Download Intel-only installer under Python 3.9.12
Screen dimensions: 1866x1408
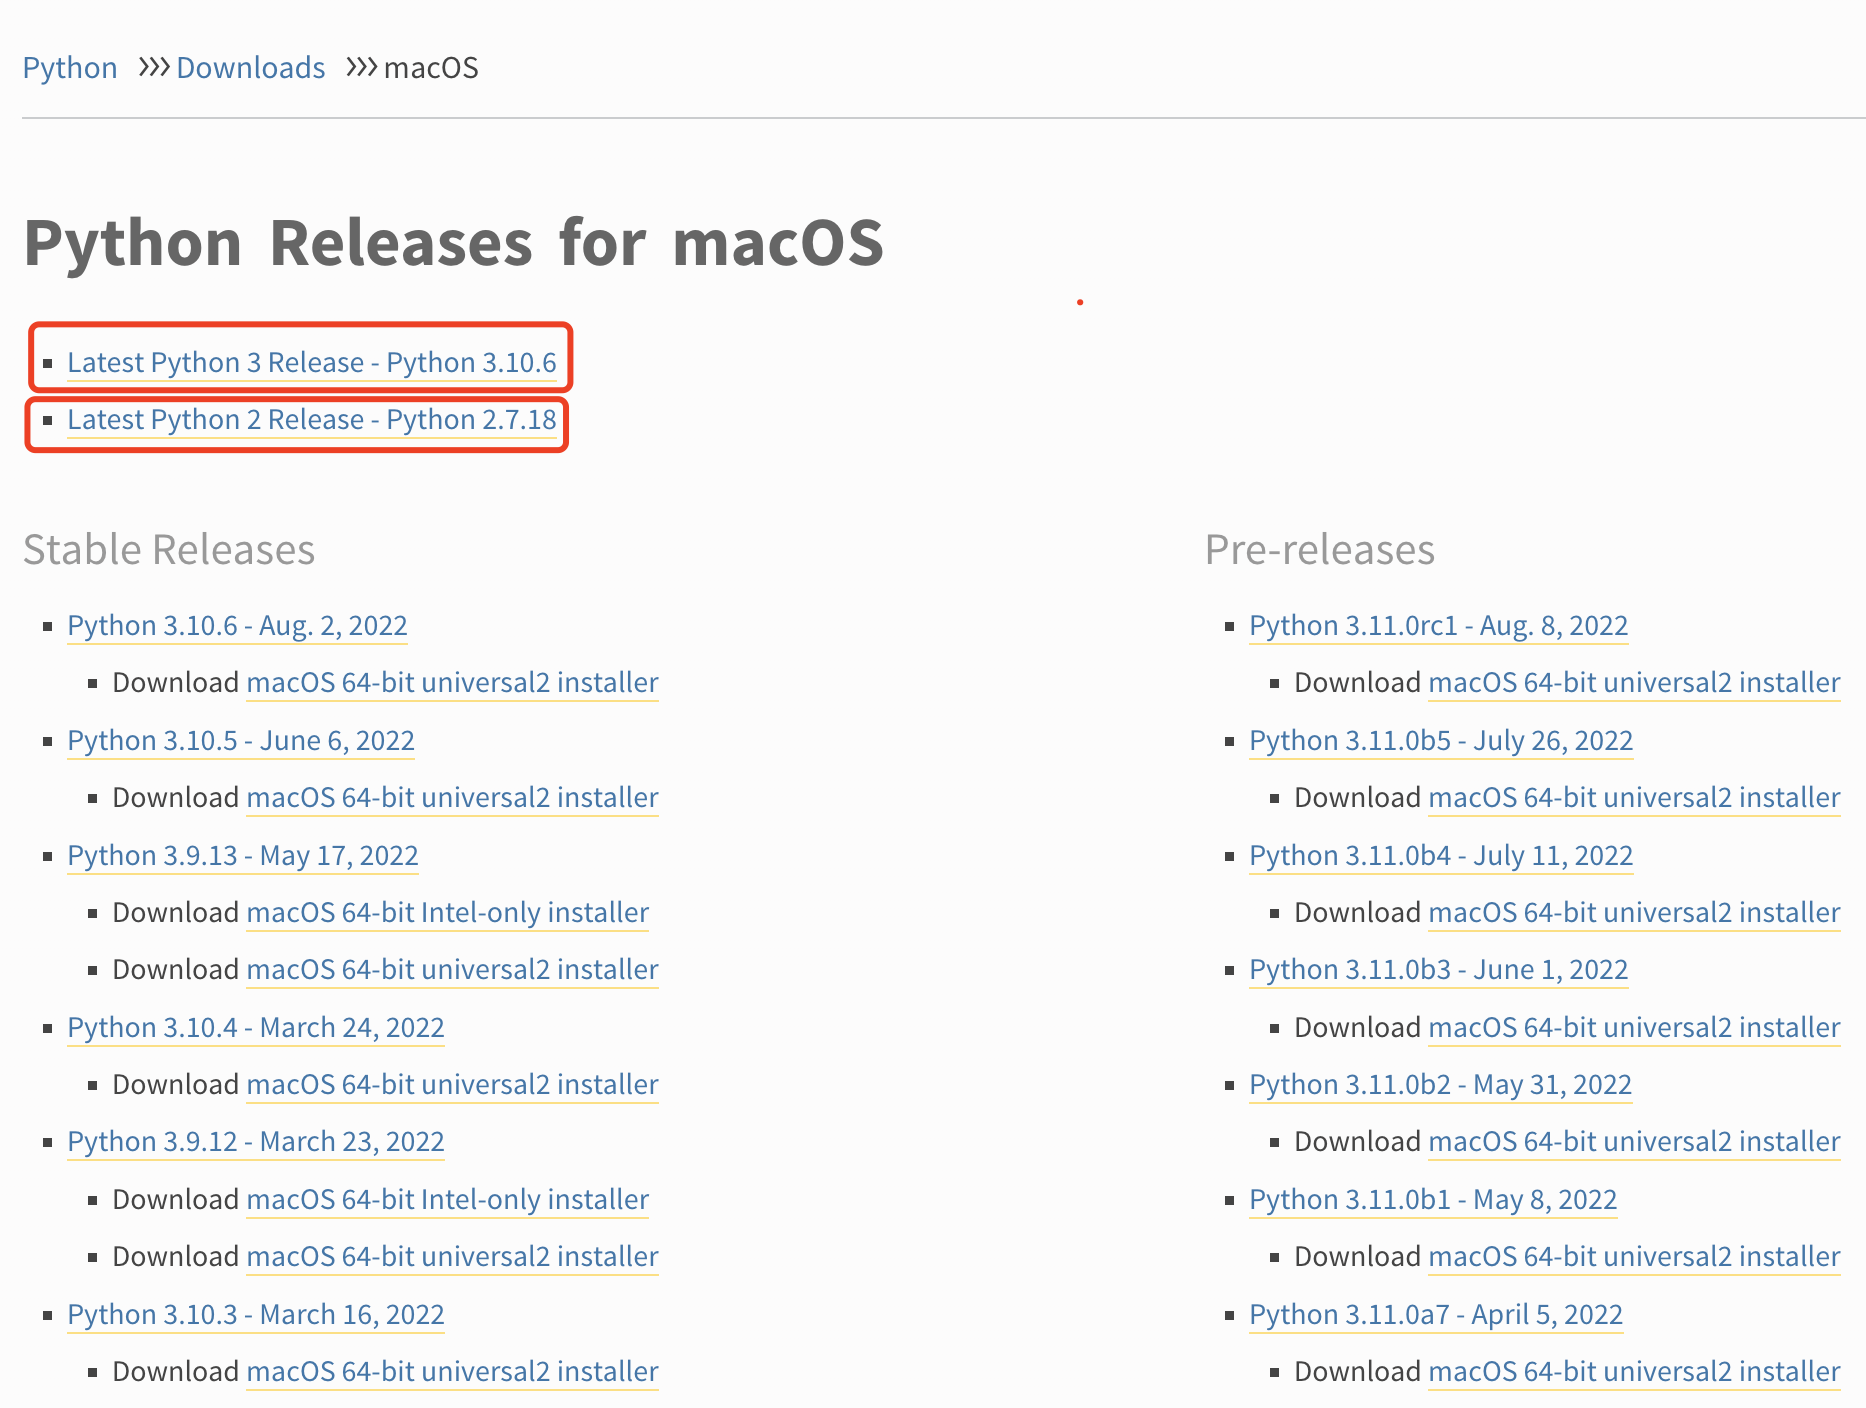click(447, 1200)
